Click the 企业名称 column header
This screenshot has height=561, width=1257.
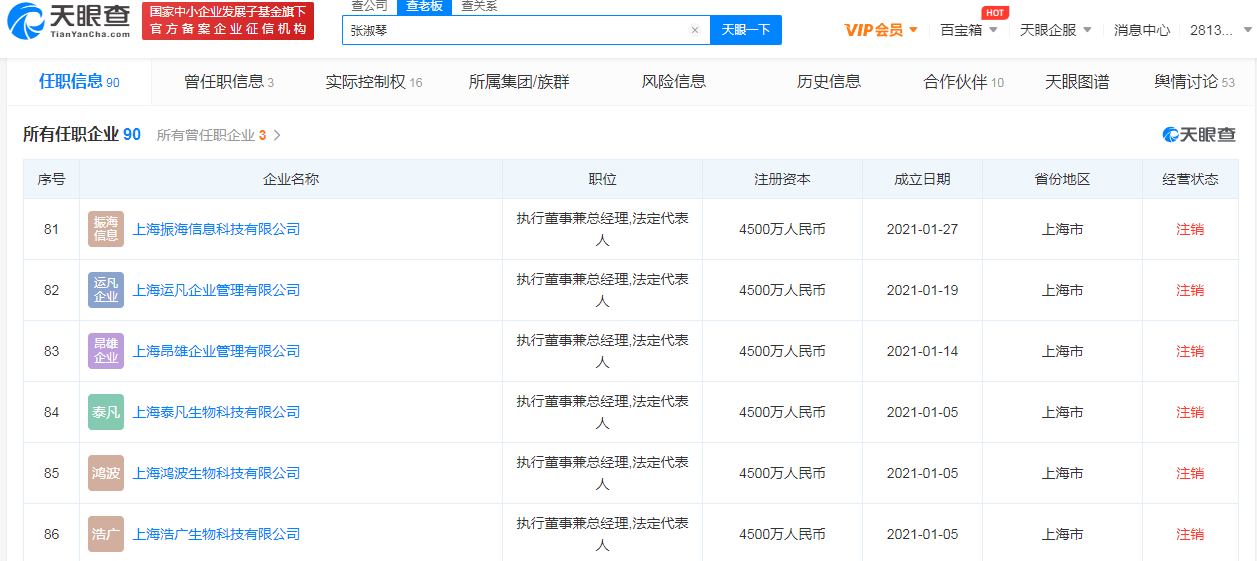coord(291,179)
